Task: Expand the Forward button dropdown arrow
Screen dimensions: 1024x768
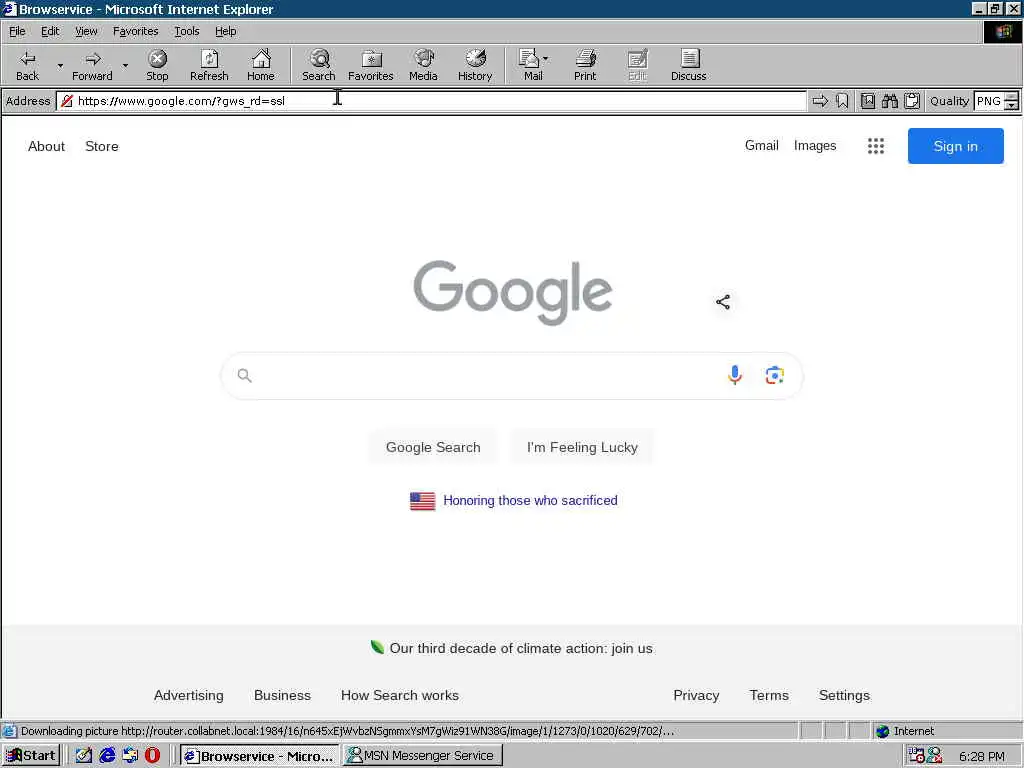Action: coord(125,65)
